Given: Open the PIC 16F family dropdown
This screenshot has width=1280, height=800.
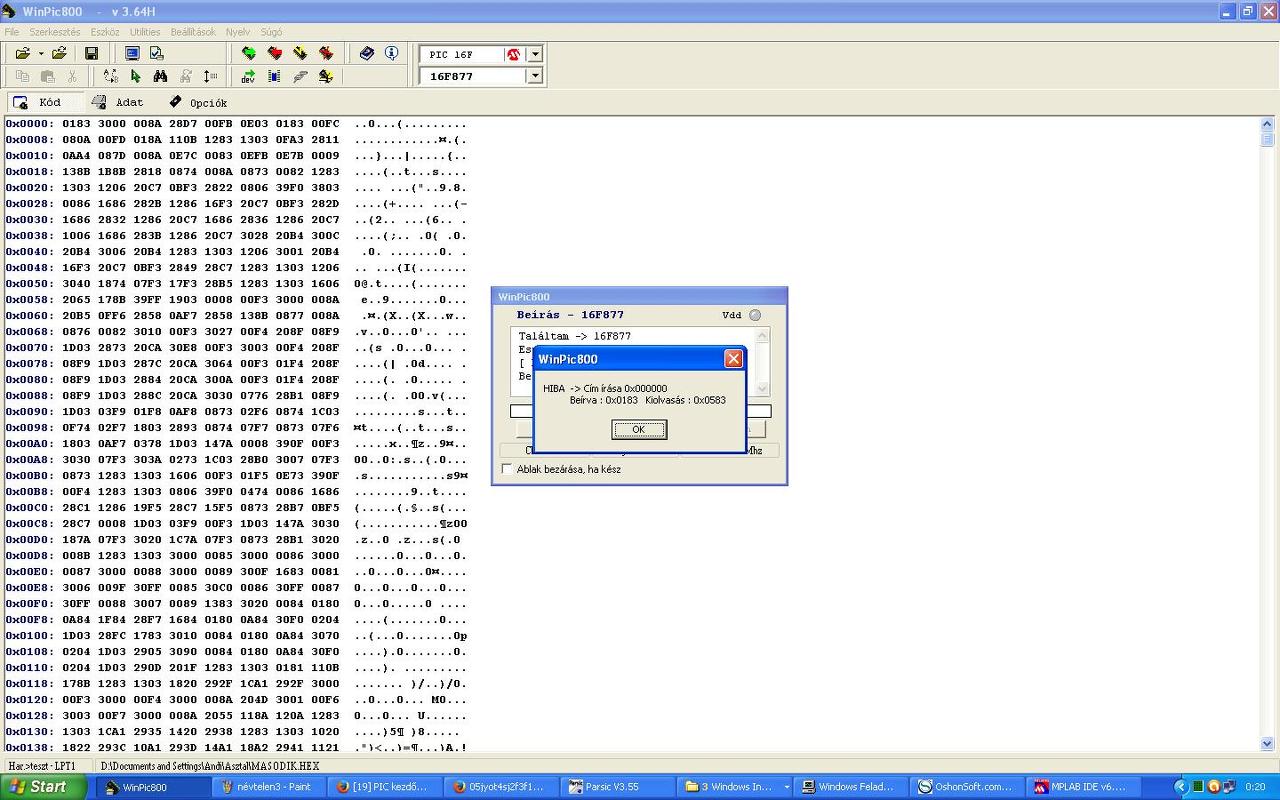Looking at the screenshot, I should [535, 54].
